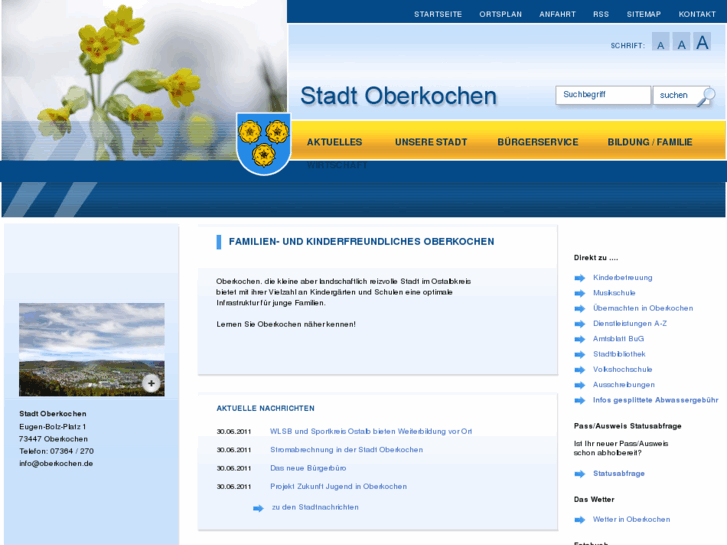Click the arrow icon beside Ausschreibungen
This screenshot has width=727, height=545.
pos(580,385)
